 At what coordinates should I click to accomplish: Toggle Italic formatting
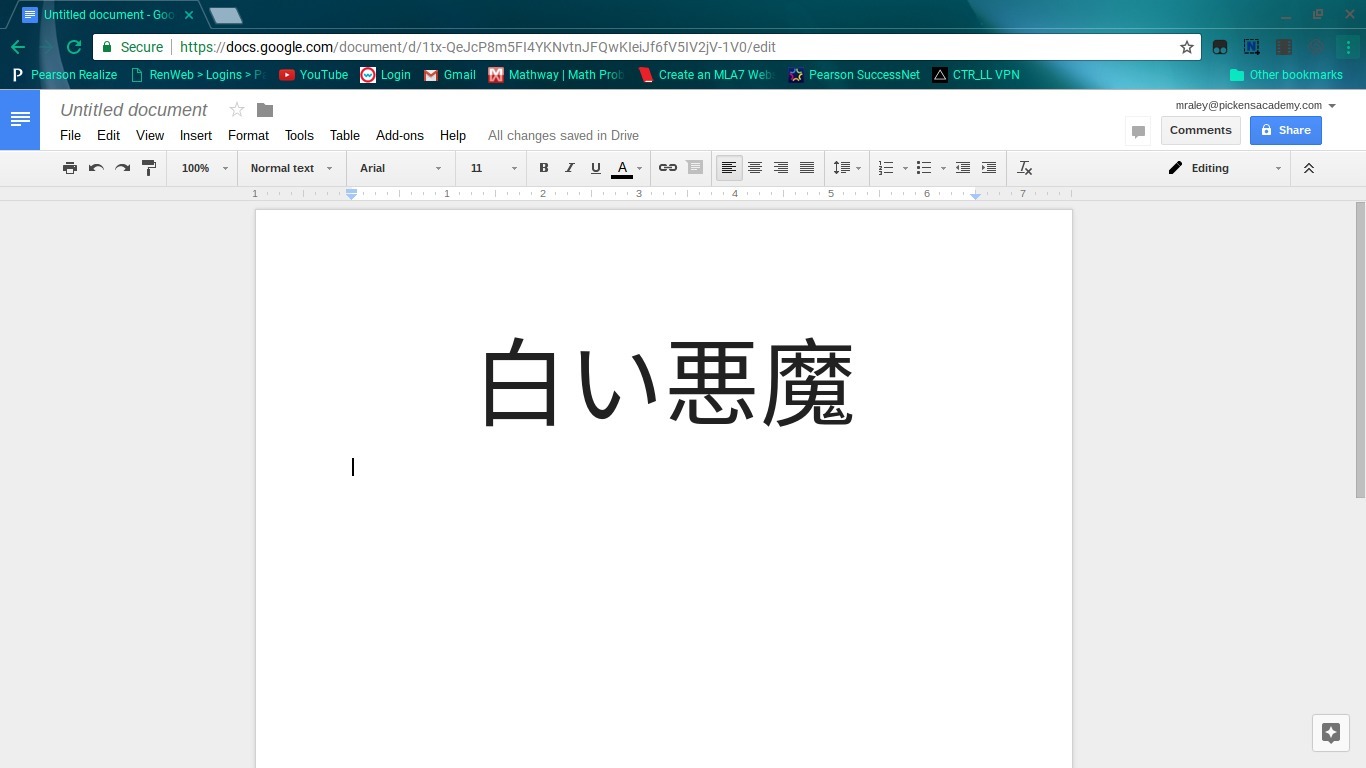click(x=570, y=168)
